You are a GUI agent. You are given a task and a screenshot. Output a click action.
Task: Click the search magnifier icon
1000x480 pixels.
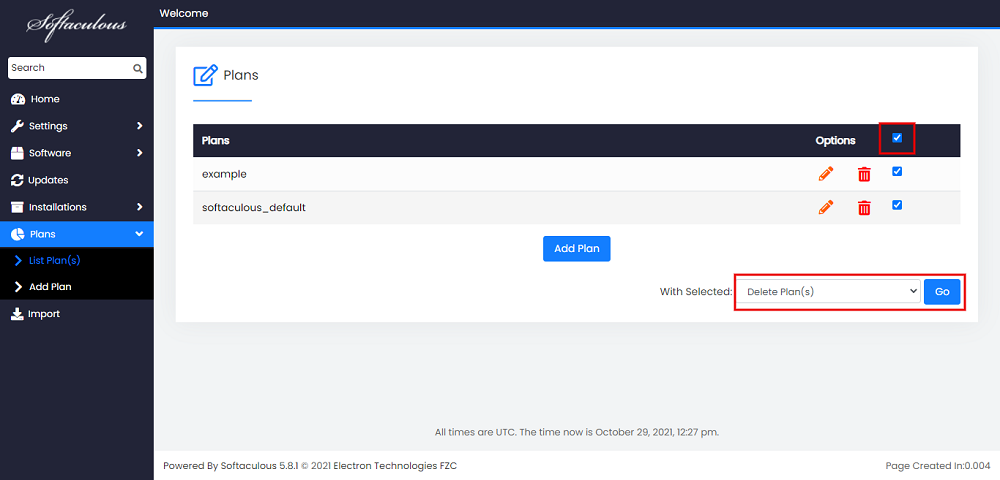[x=137, y=68]
